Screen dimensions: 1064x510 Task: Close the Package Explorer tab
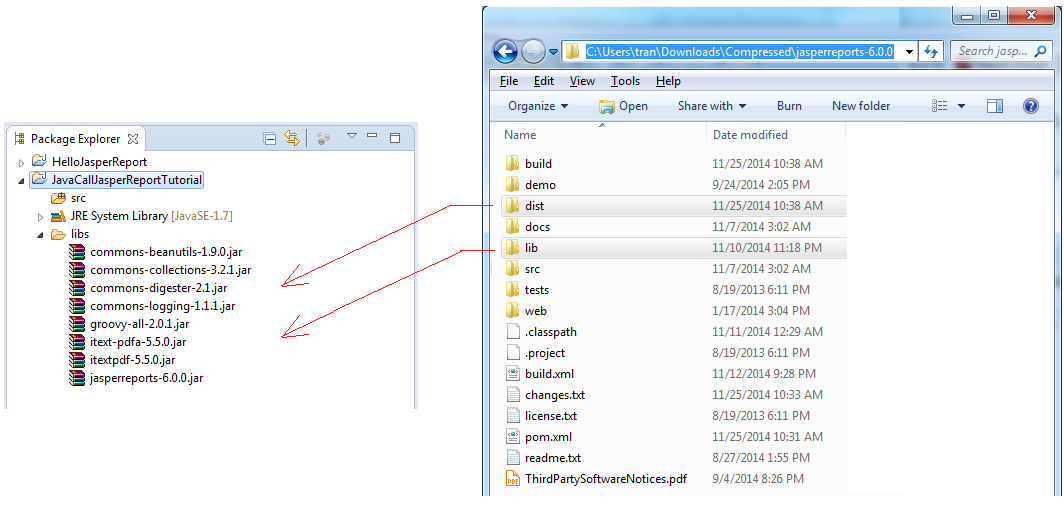[x=133, y=139]
